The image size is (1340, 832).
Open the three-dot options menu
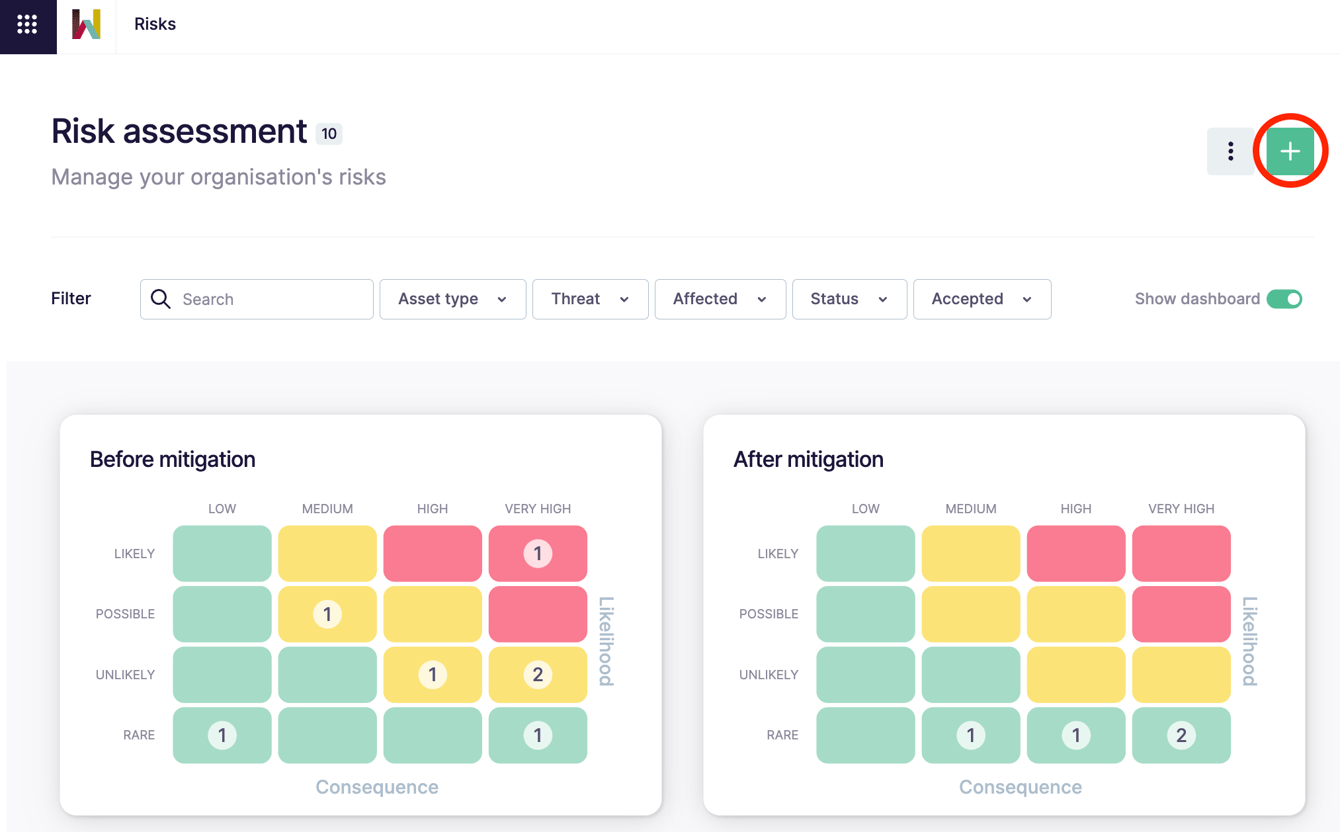tap(1230, 151)
